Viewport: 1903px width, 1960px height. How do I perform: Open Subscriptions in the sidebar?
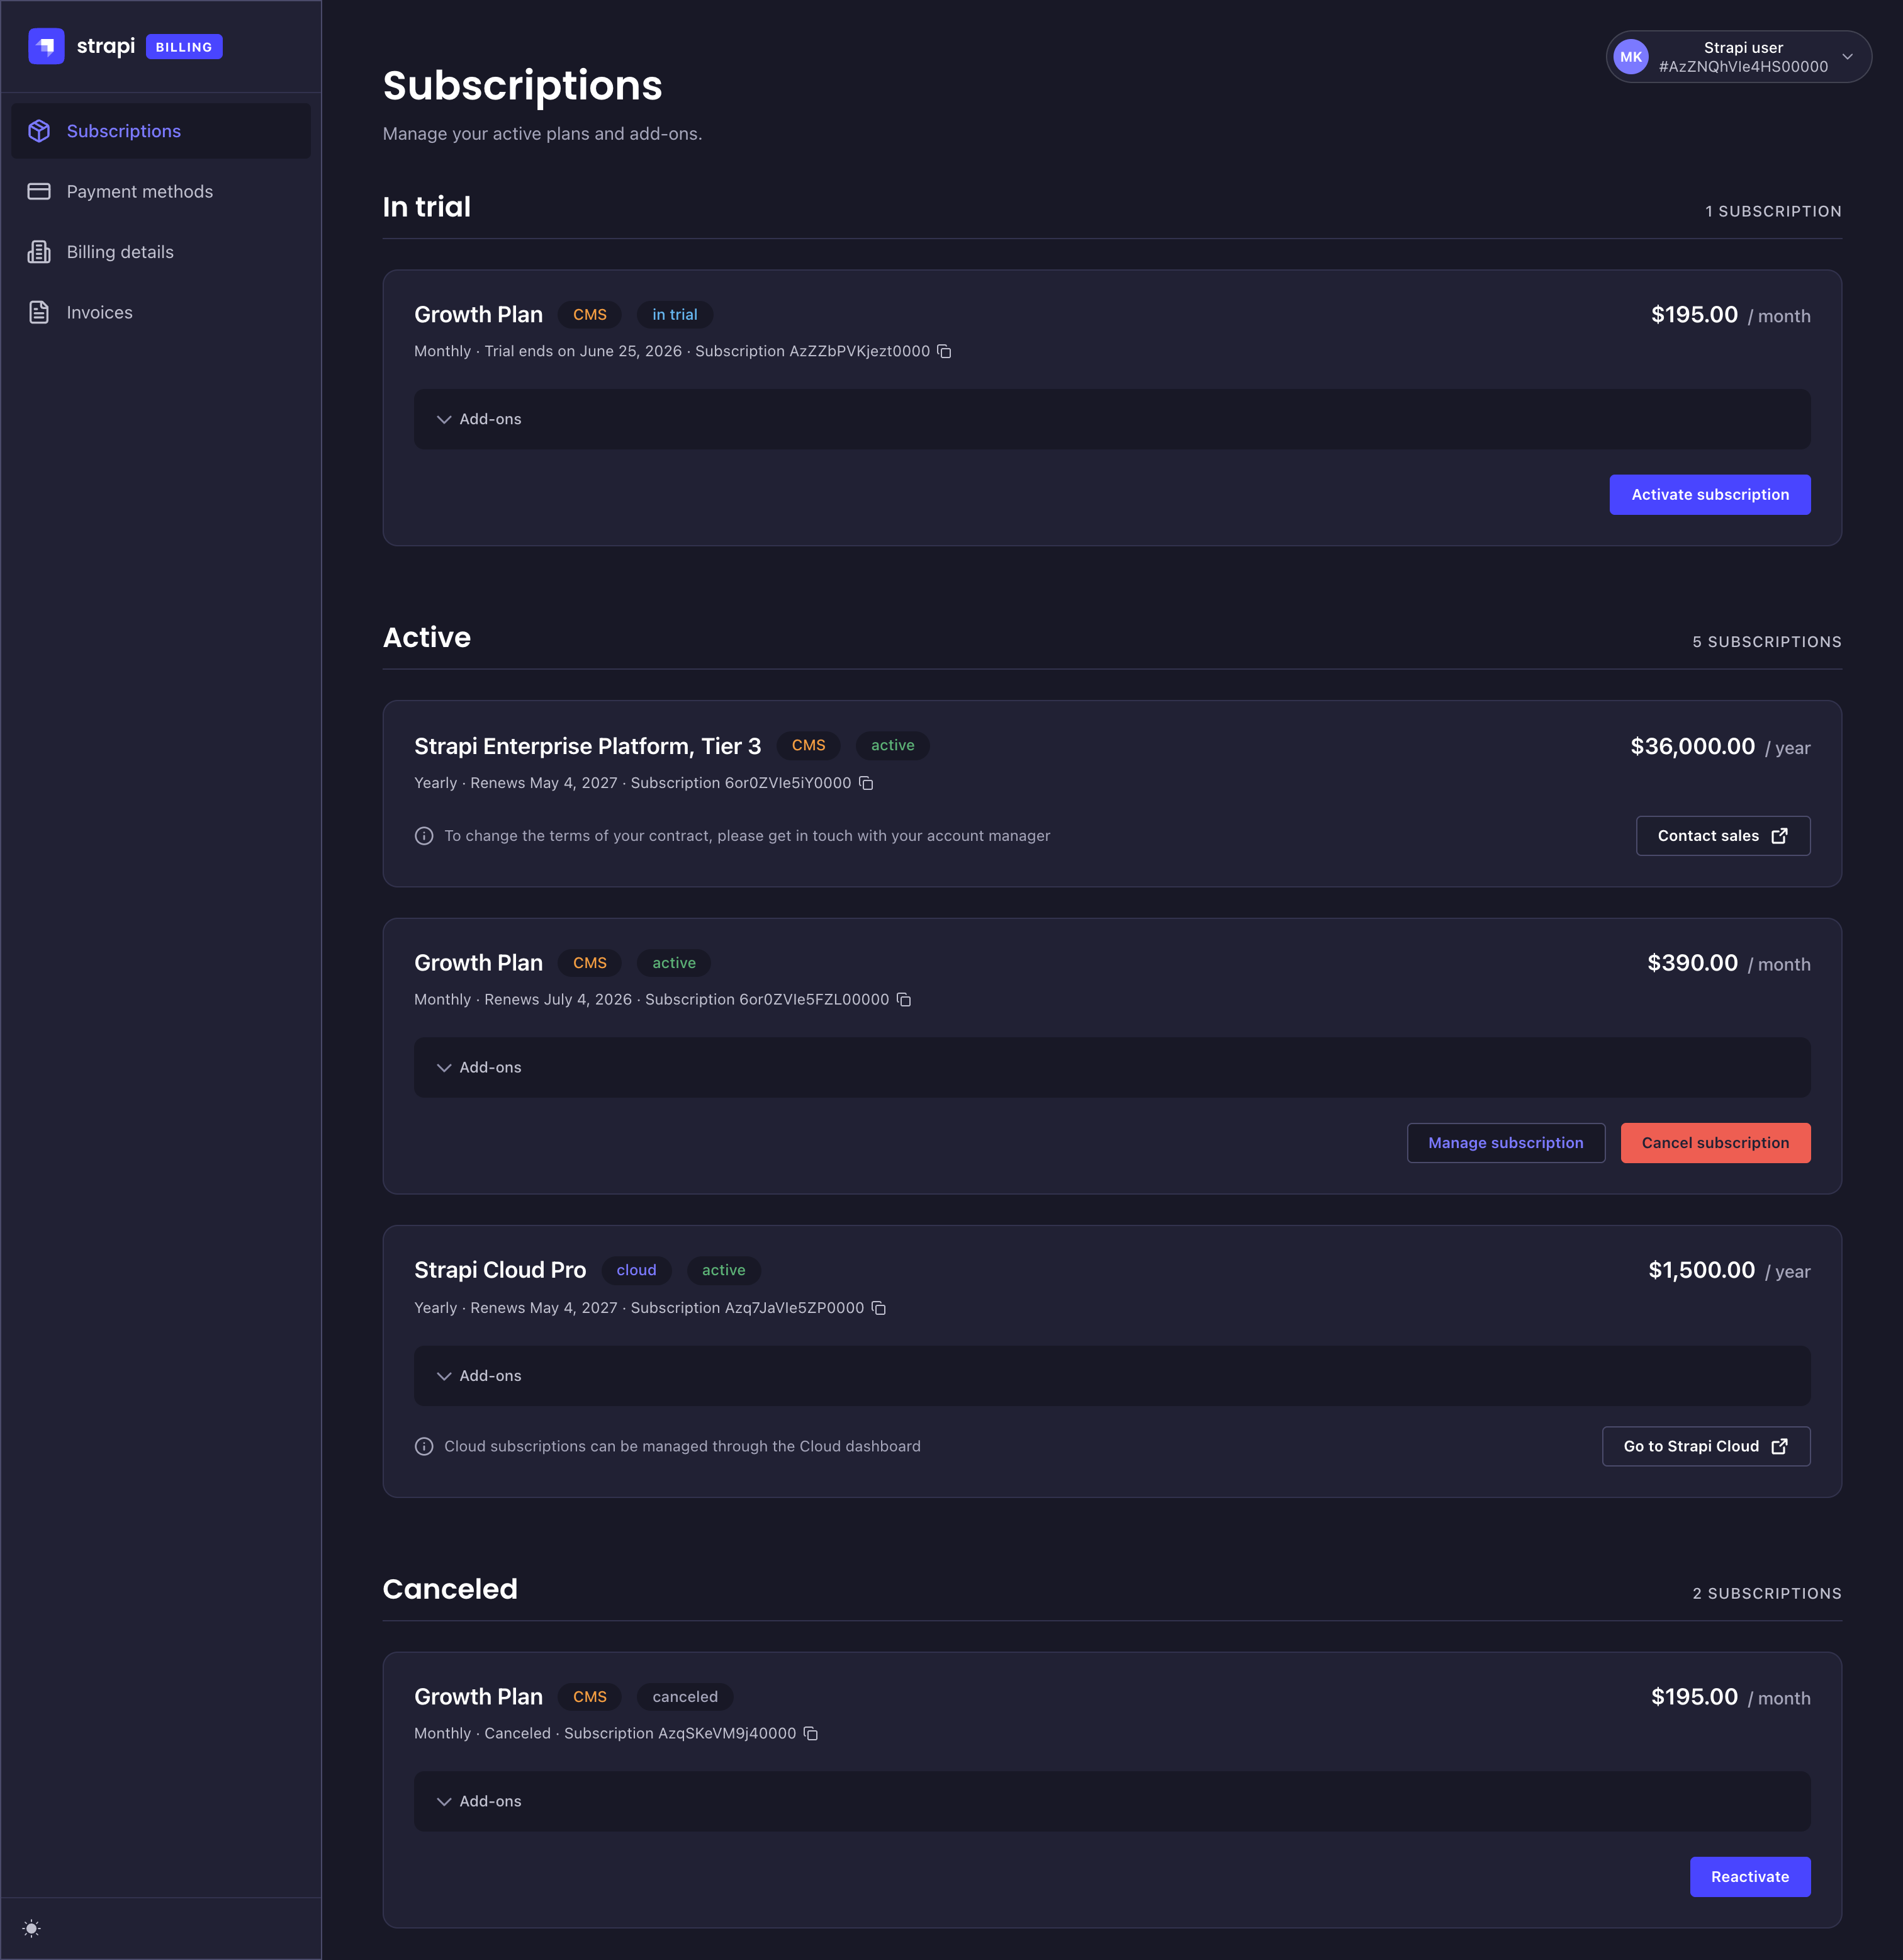(x=161, y=131)
